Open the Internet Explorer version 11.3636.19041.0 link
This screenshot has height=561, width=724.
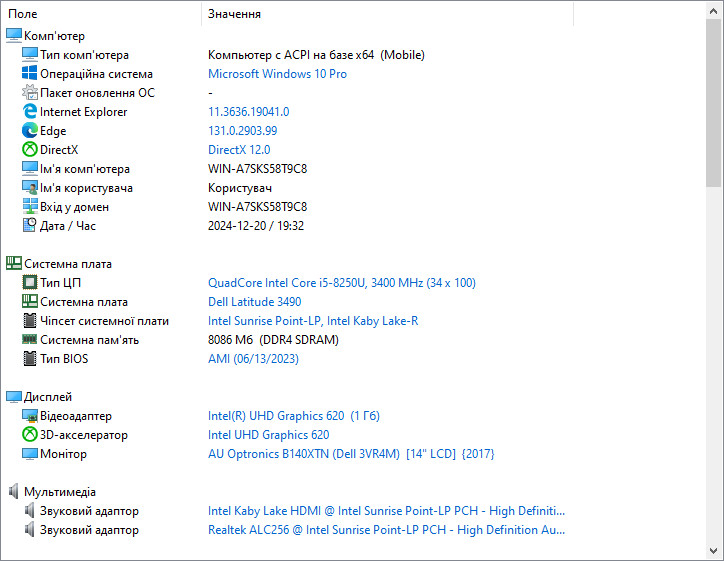[x=248, y=112]
